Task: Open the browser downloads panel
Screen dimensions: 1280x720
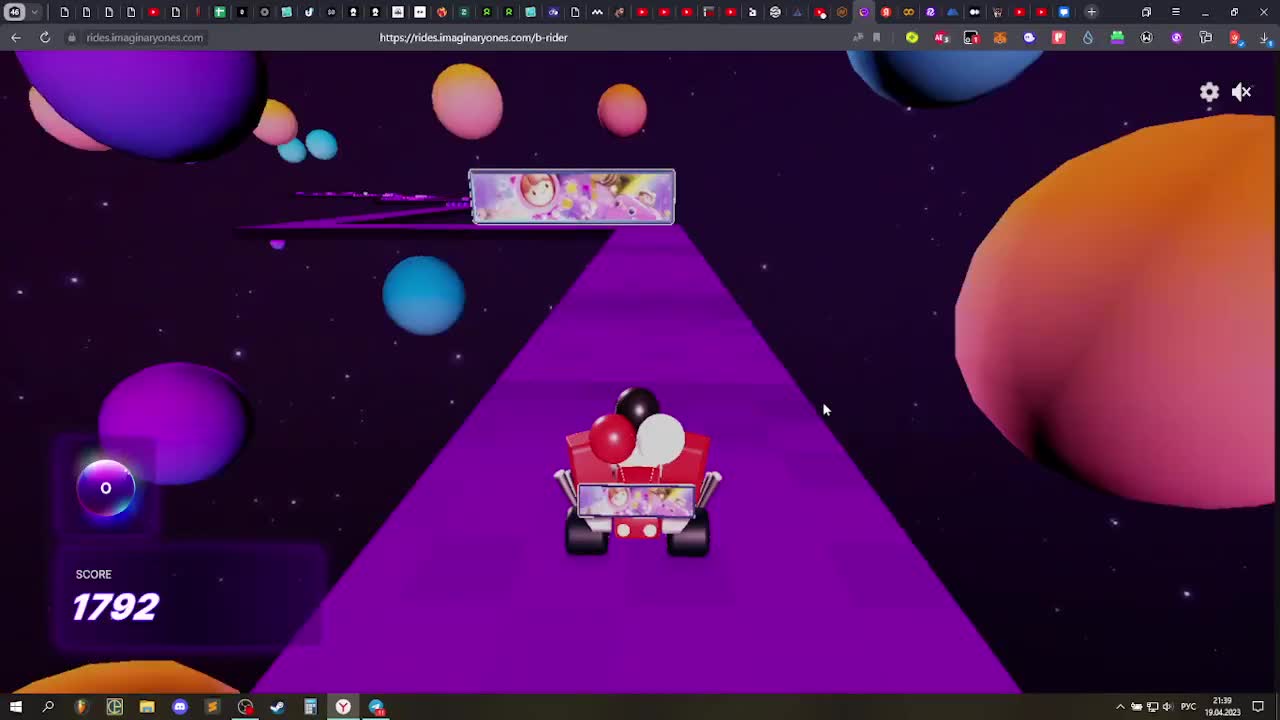Action: (1264, 37)
